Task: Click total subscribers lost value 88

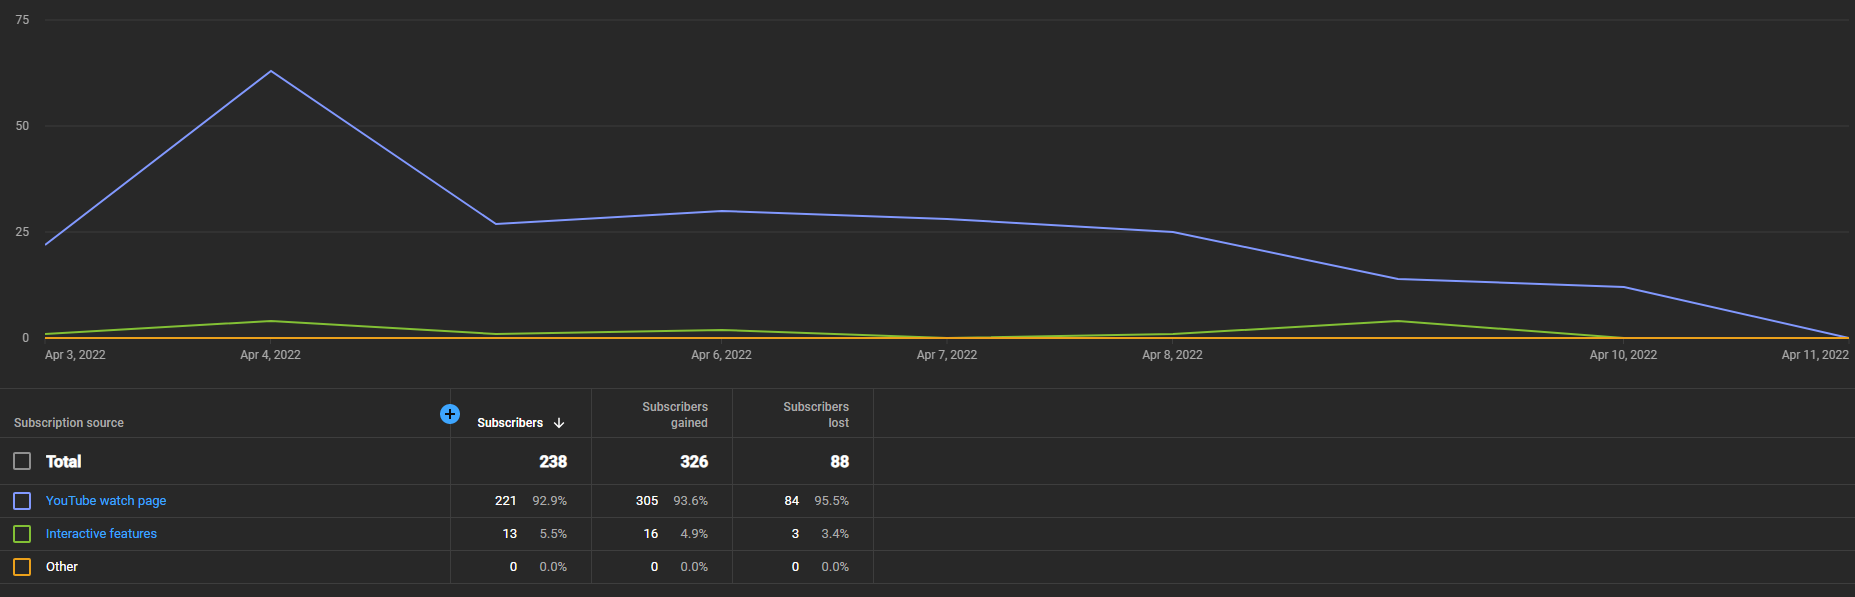Action: point(839,461)
